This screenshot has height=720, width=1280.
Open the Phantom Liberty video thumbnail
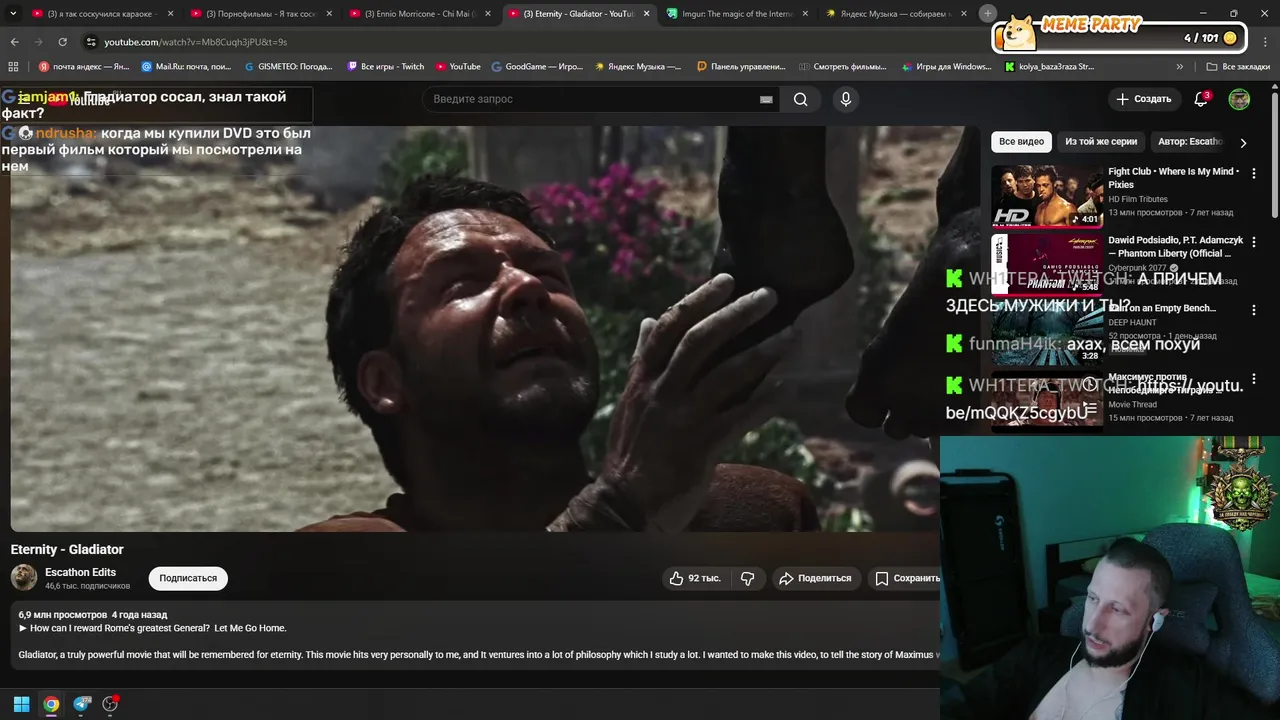coord(1047,265)
